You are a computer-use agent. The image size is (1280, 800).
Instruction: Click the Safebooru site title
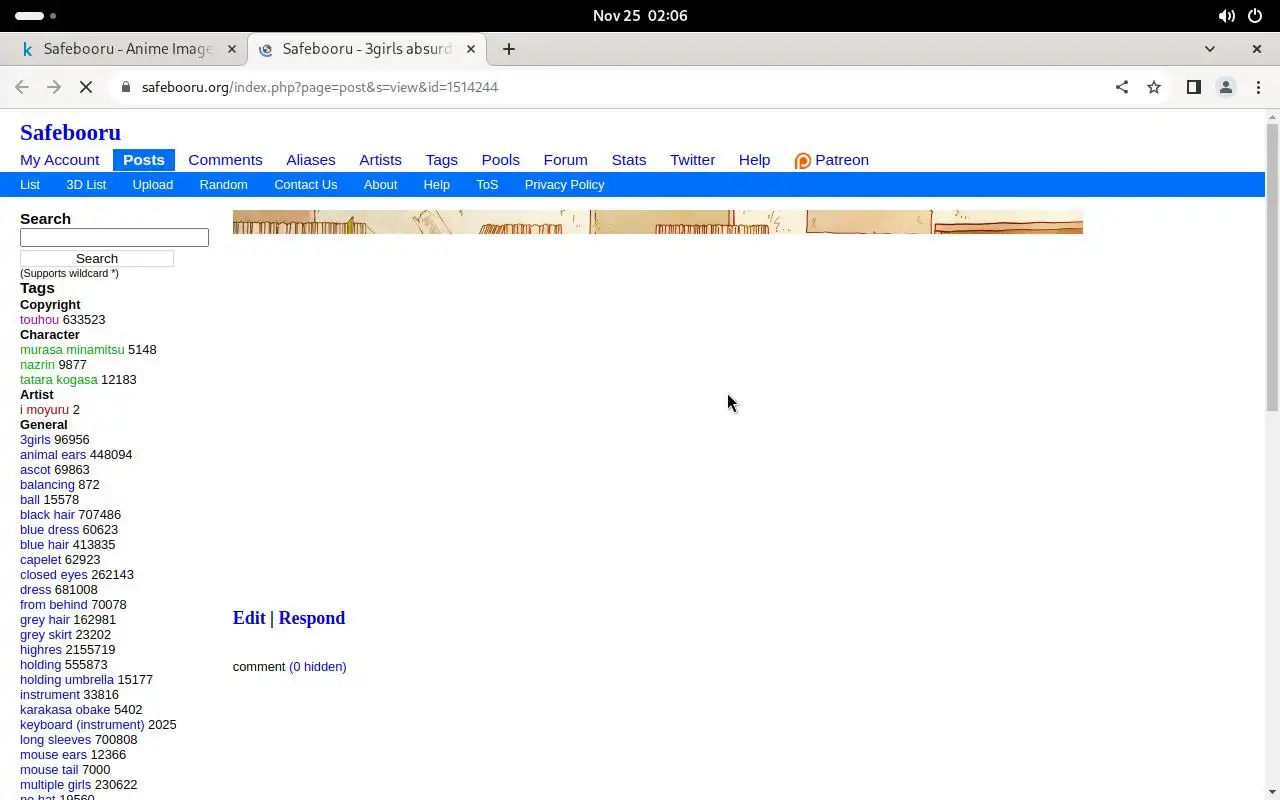(70, 132)
